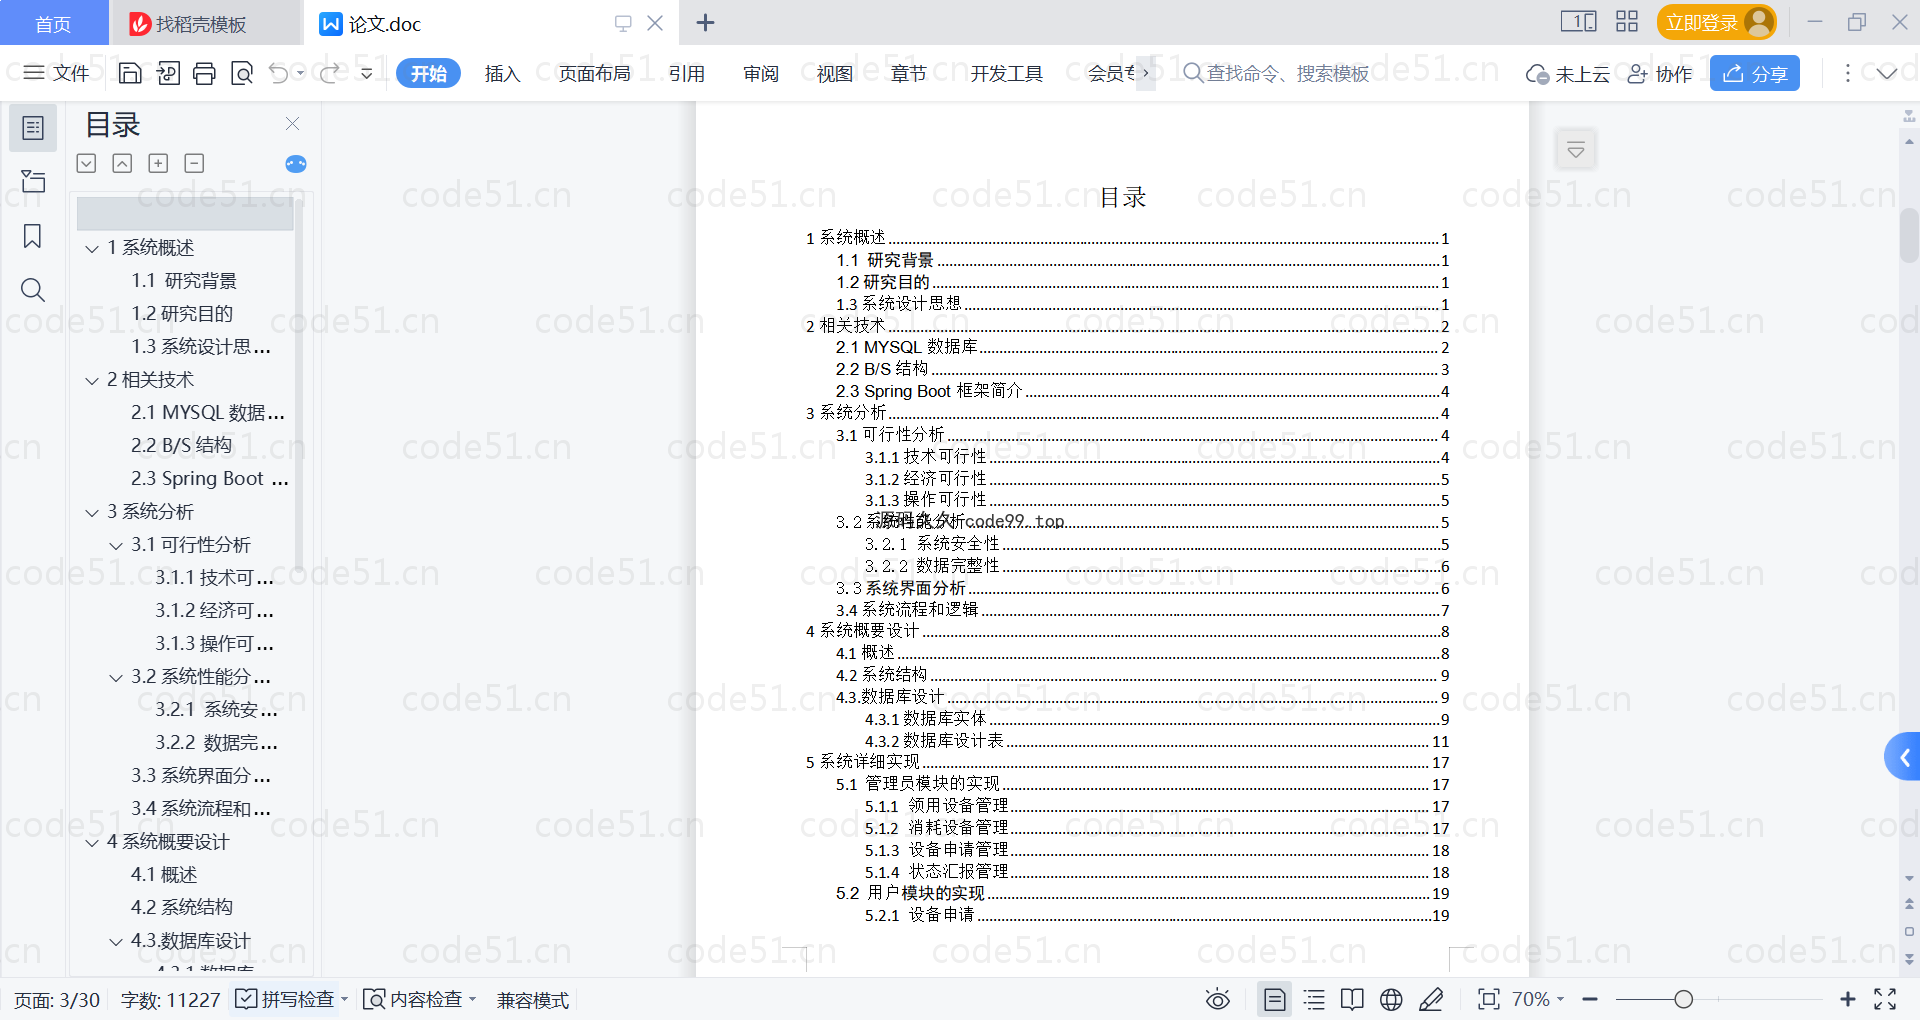Click fit page zoom icon
This screenshot has width=1920, height=1020.
[x=1489, y=999]
